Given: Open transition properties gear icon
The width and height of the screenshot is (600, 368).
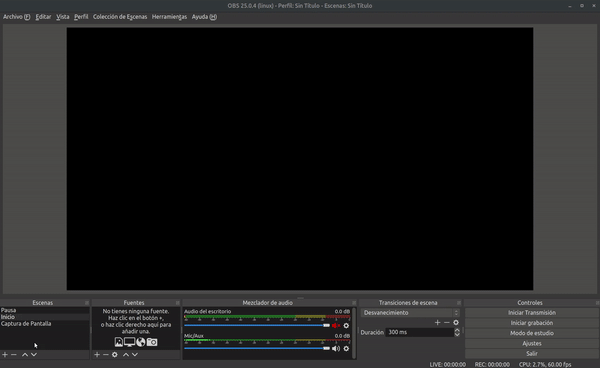Looking at the screenshot, I should pos(456,322).
